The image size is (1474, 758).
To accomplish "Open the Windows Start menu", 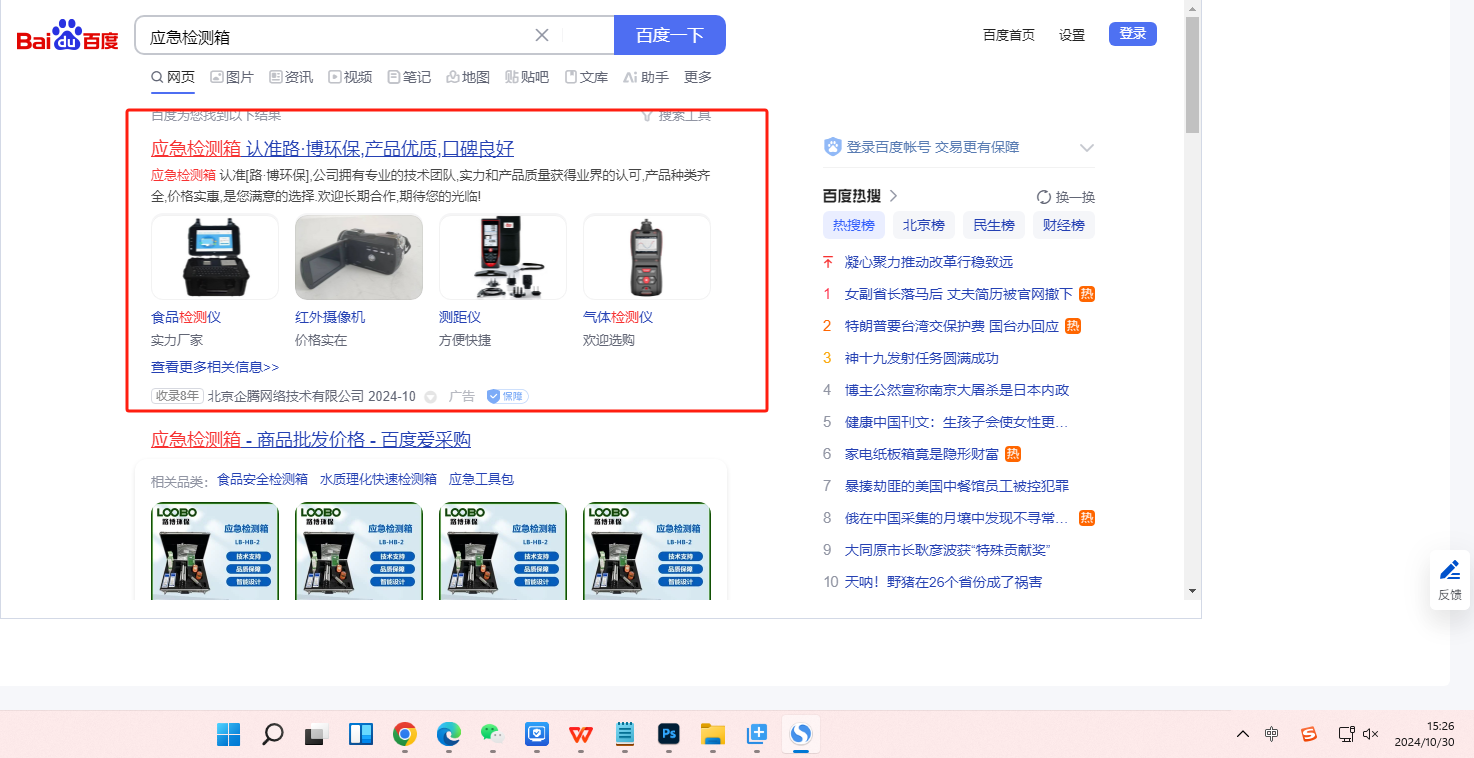I will [x=228, y=735].
